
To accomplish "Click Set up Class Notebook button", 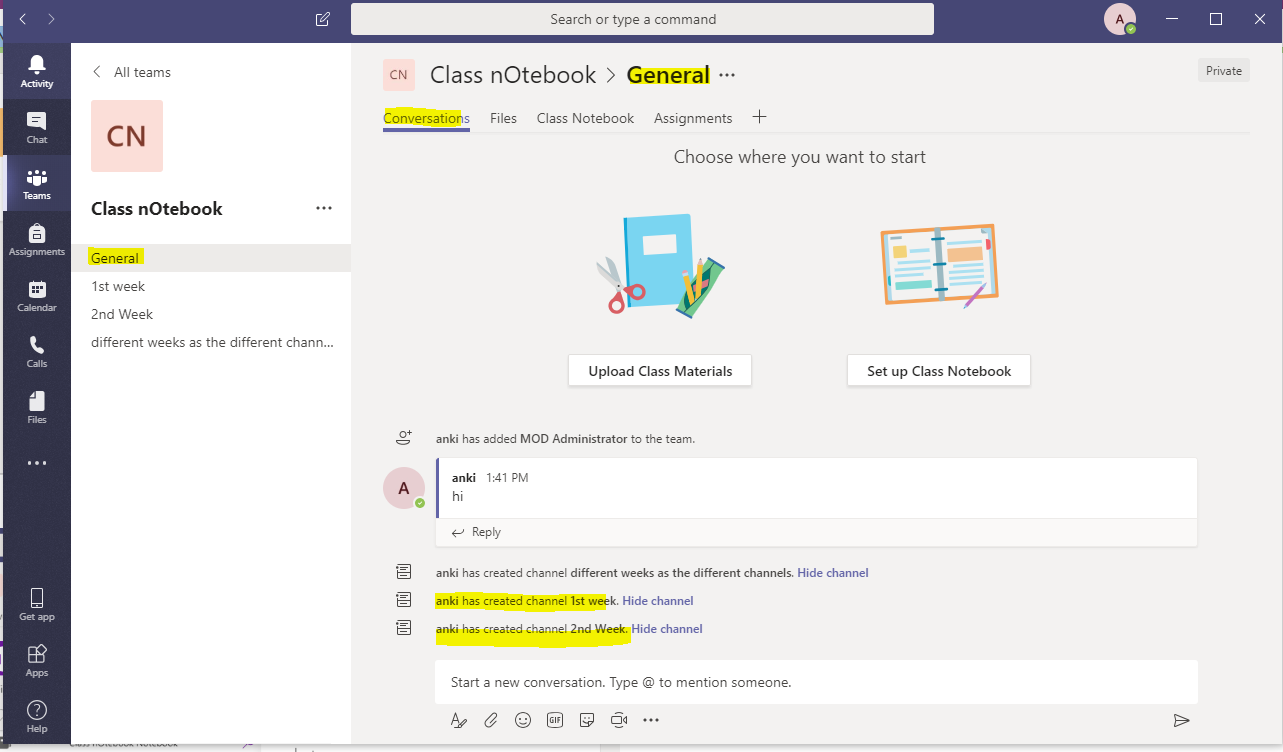I will click(x=939, y=371).
